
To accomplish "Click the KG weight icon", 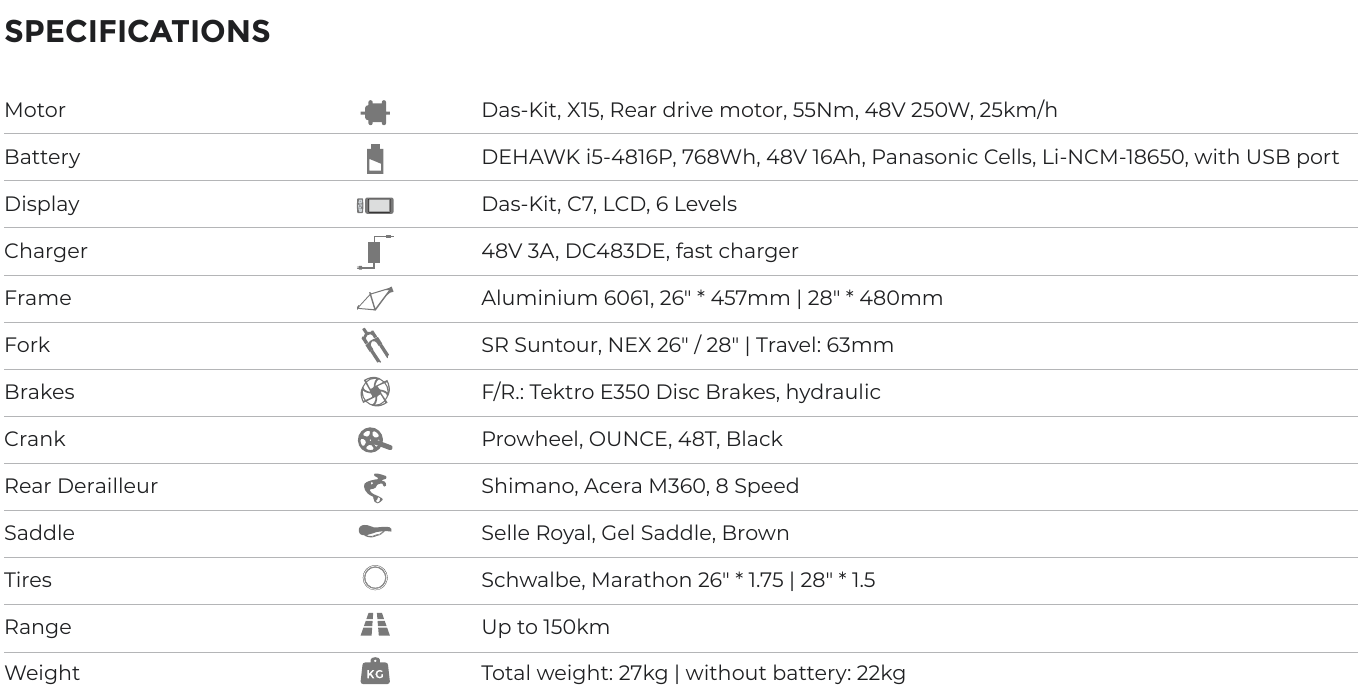I will 375,672.
